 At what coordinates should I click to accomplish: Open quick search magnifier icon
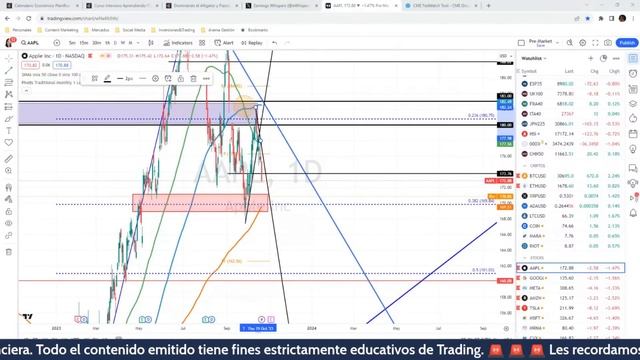click(x=569, y=43)
